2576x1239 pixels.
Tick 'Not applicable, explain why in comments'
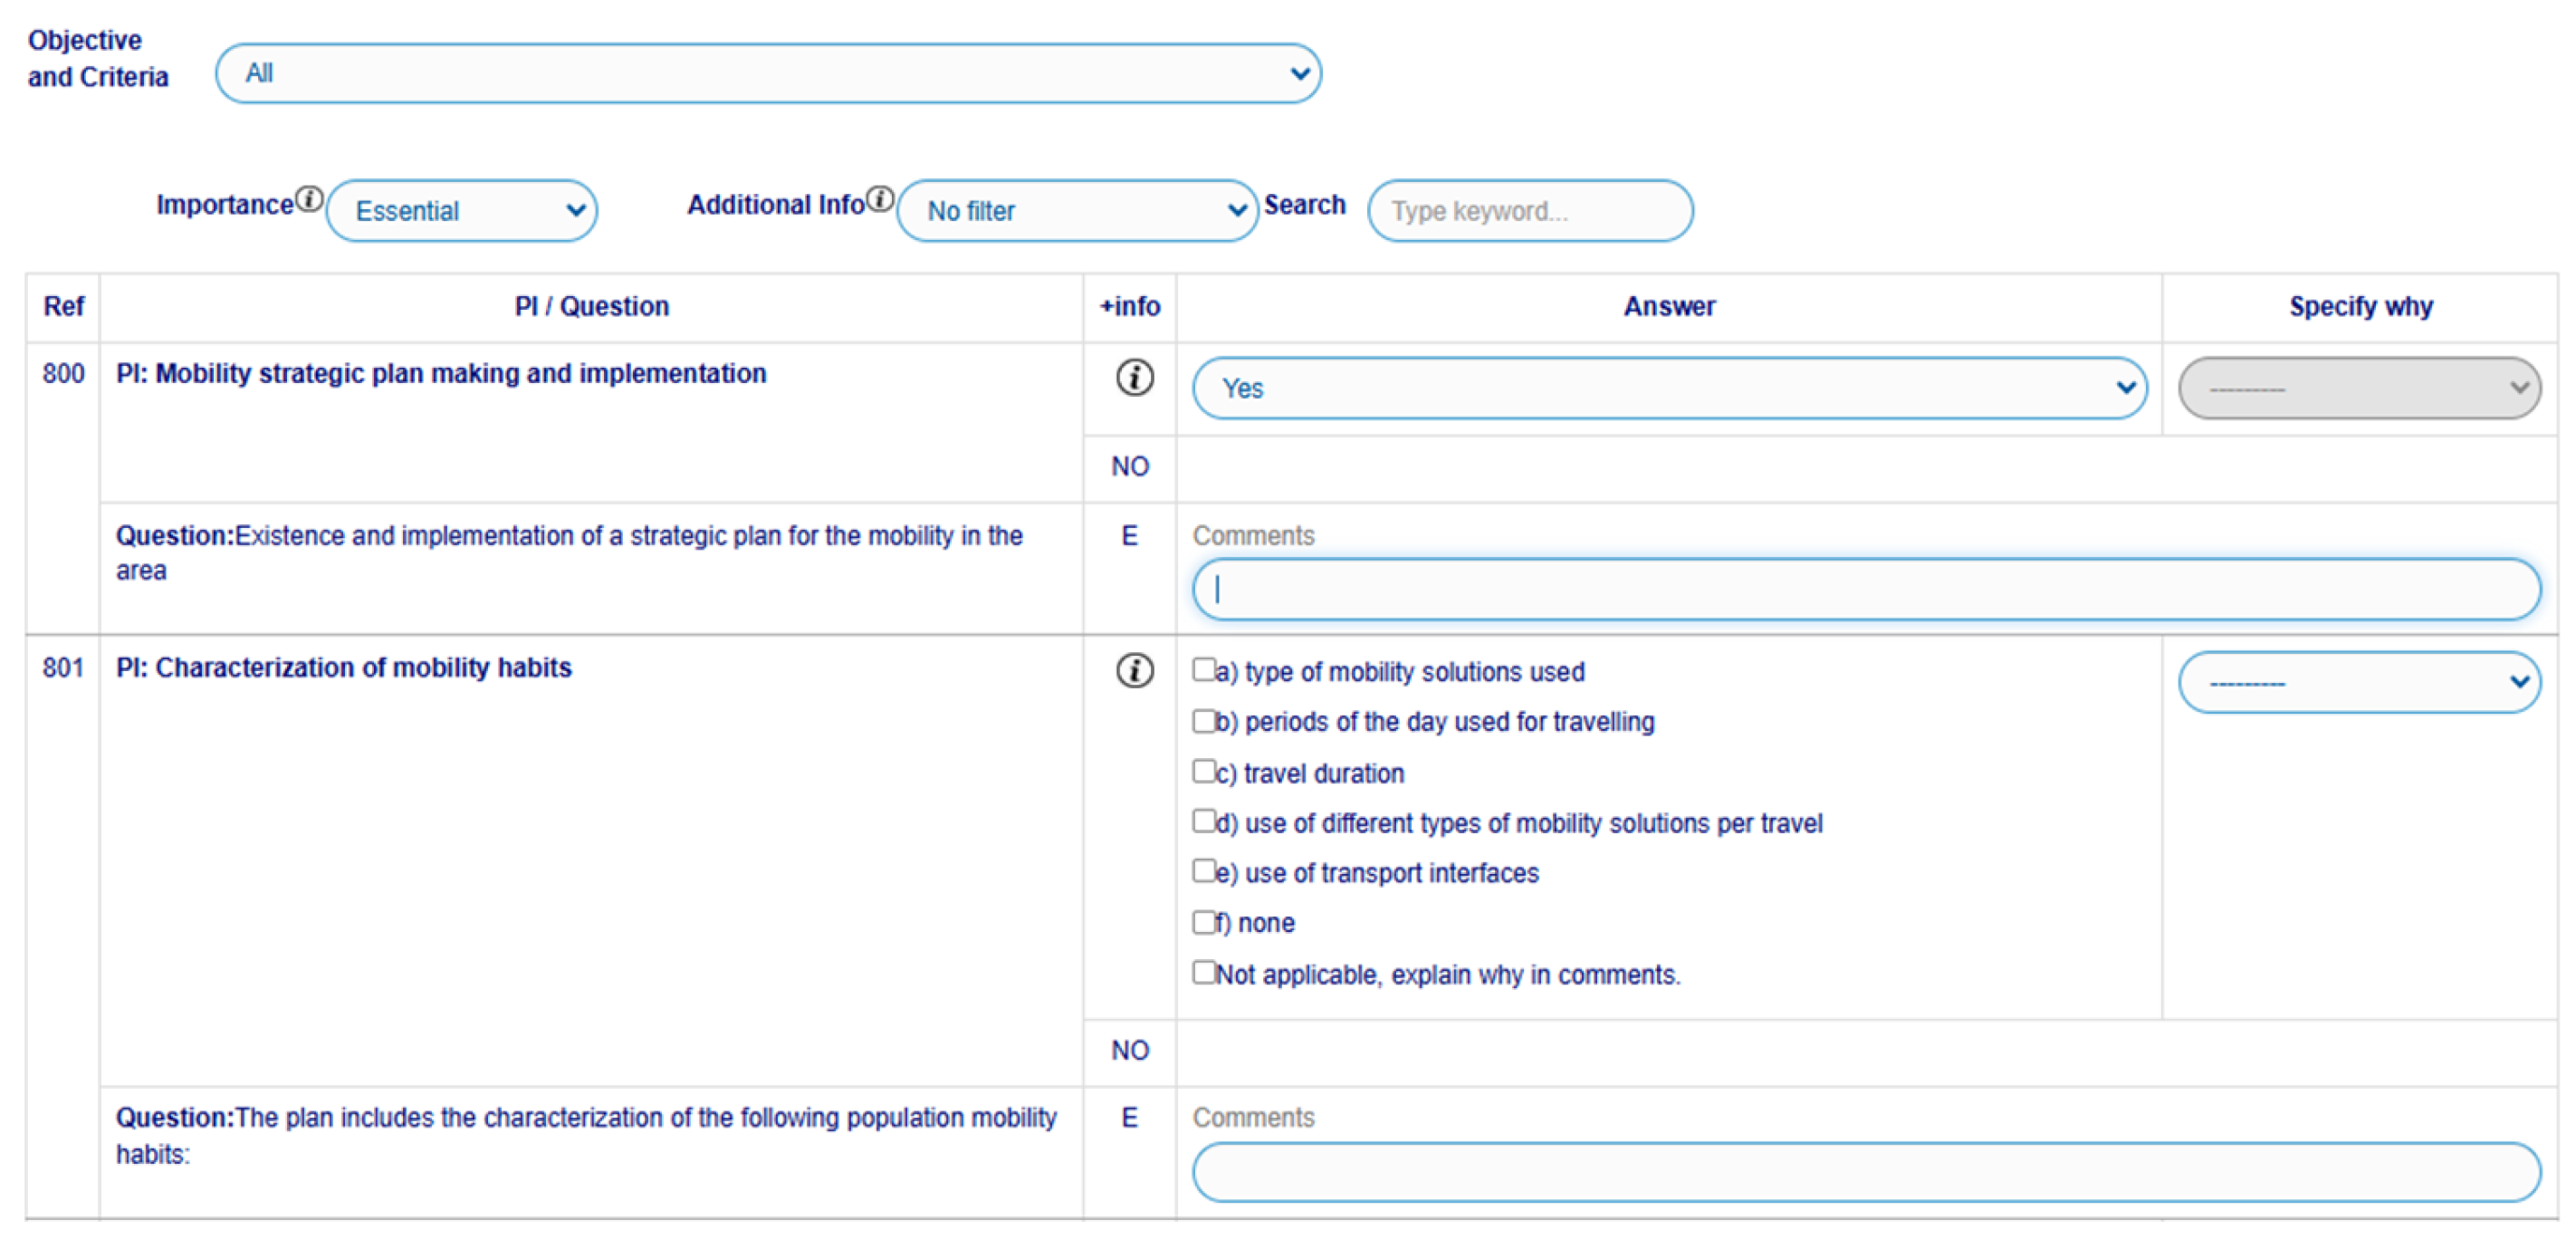[x=1204, y=972]
